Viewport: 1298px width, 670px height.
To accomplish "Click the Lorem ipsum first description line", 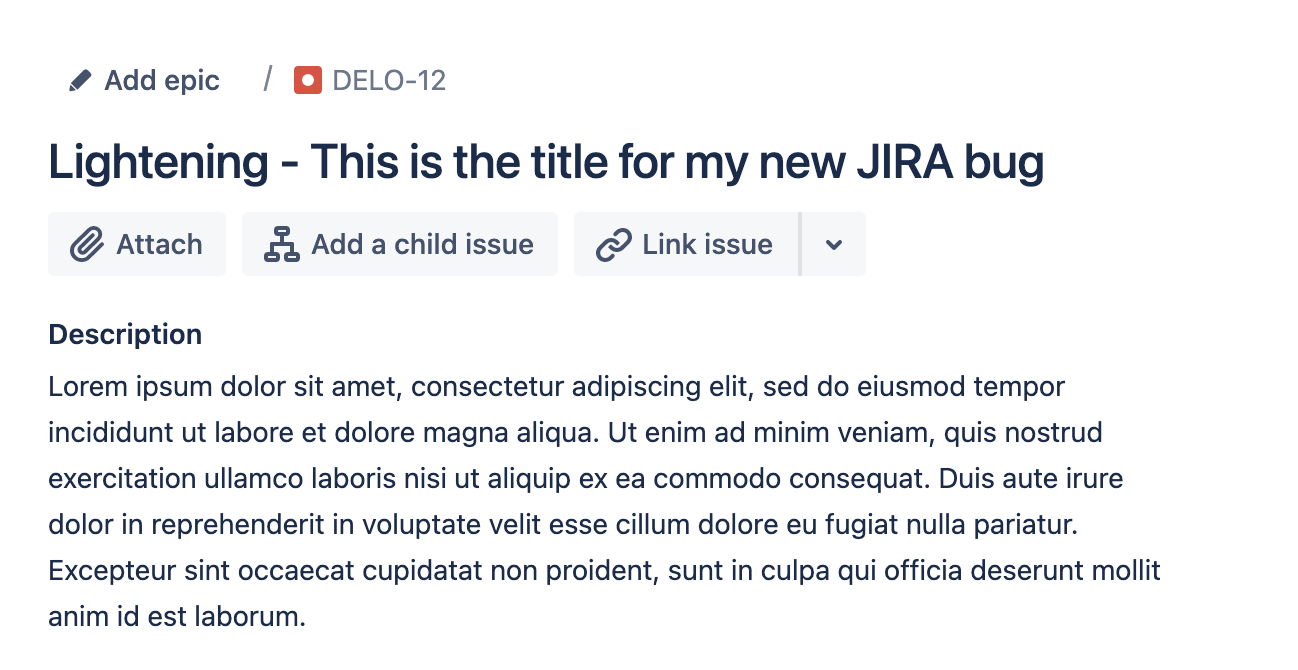I will click(556, 386).
